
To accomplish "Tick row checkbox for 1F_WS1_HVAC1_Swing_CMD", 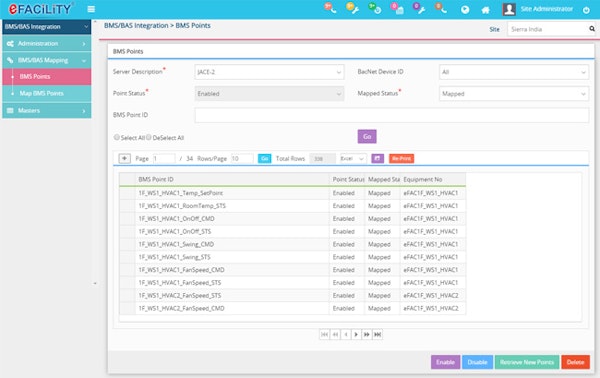I will [127, 244].
